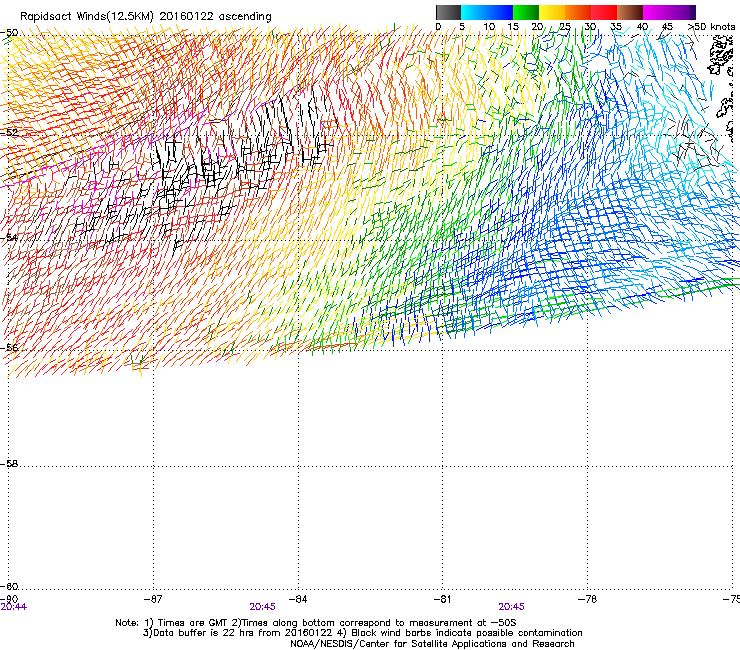Click the -87 longitude axis label
This screenshot has height=650, width=740.
[152, 599]
